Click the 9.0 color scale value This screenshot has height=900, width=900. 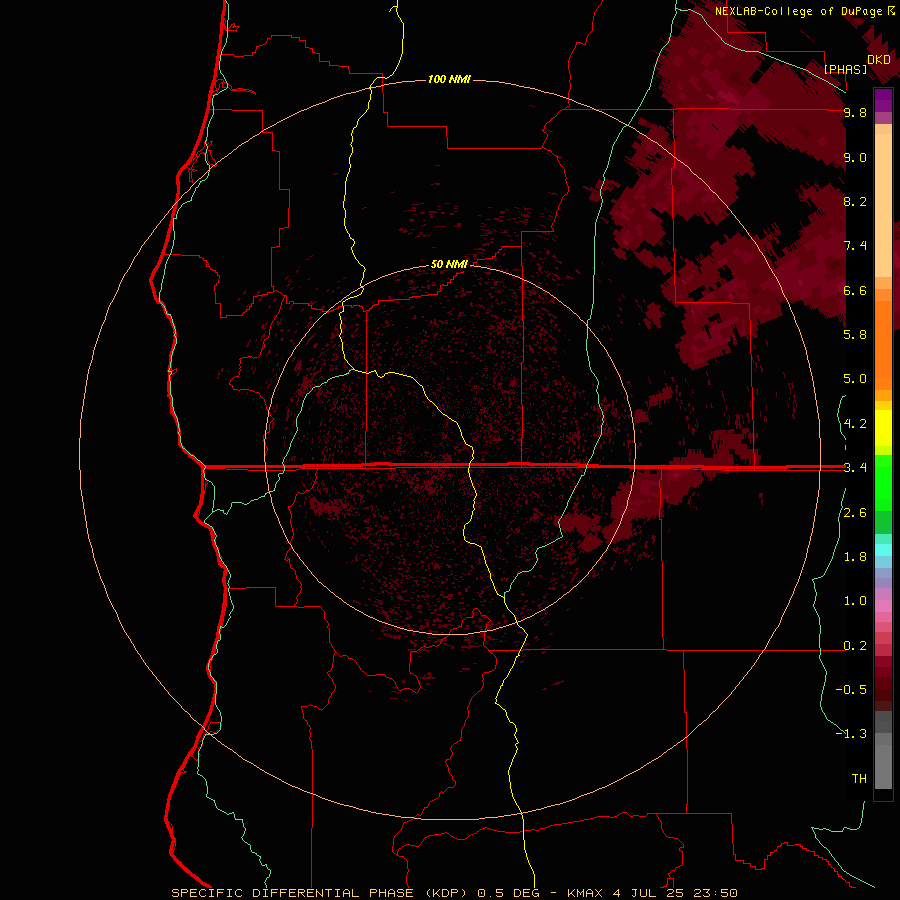[x=855, y=157]
